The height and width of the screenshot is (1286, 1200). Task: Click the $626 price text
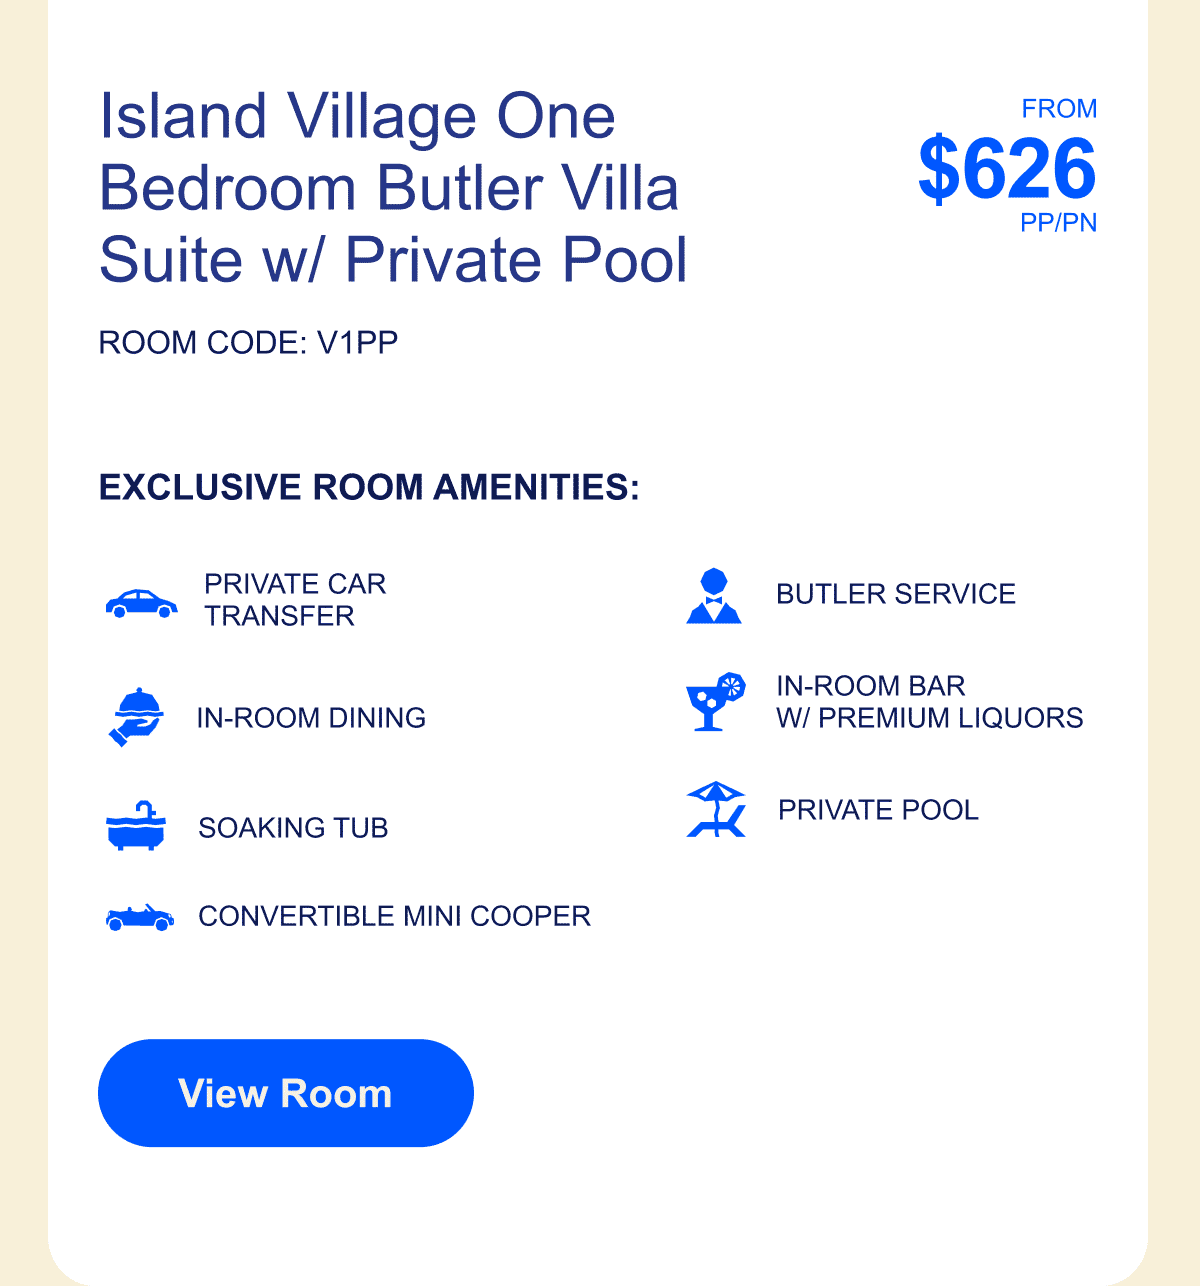[x=1007, y=168]
